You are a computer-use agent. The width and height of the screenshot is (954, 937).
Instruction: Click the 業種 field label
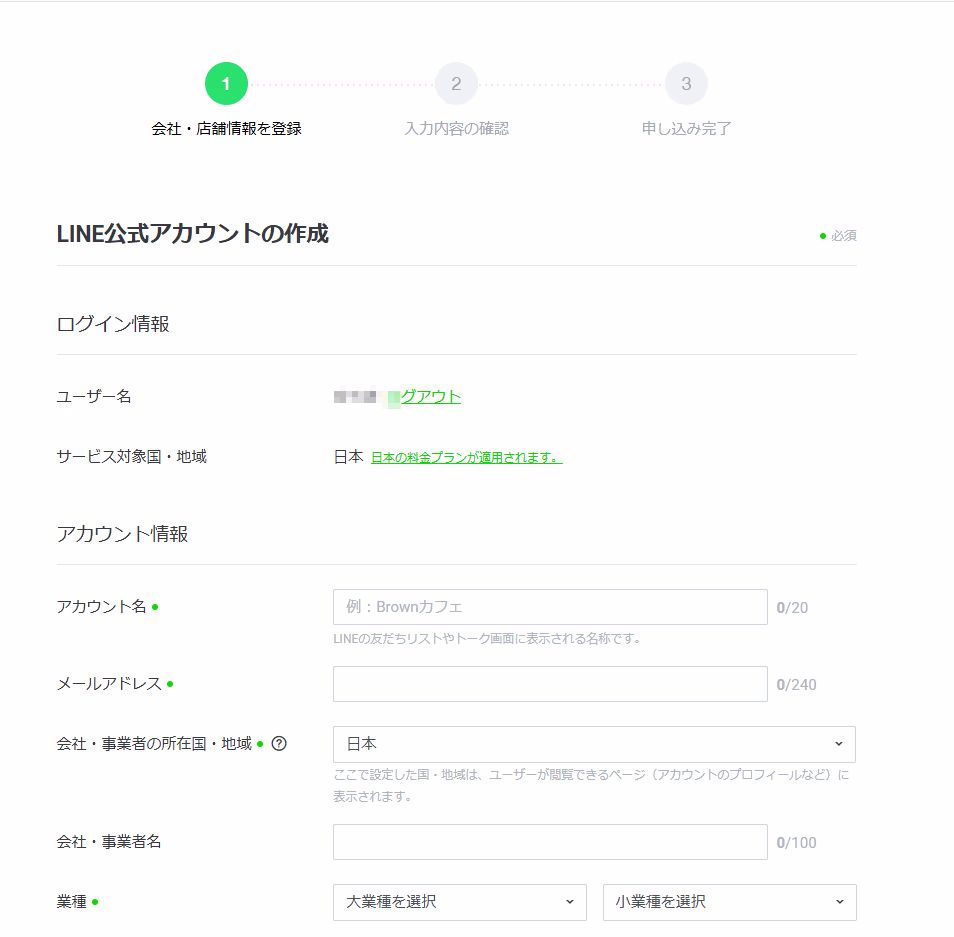[x=72, y=902]
